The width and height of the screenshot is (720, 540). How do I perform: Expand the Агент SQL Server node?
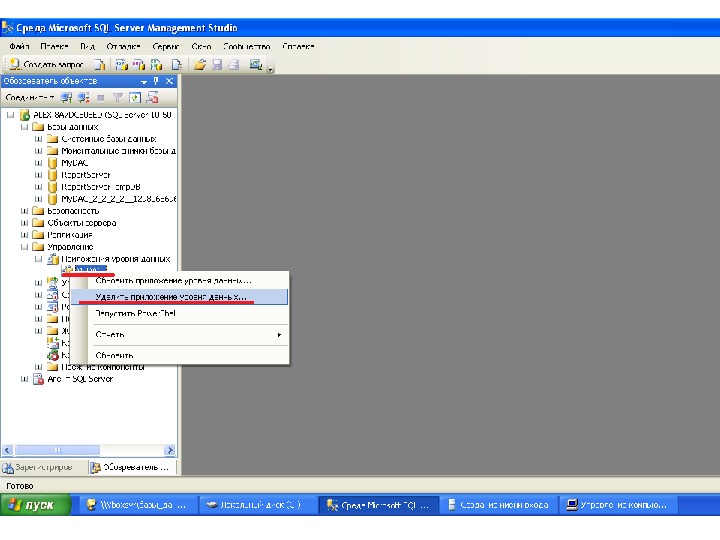(24, 379)
